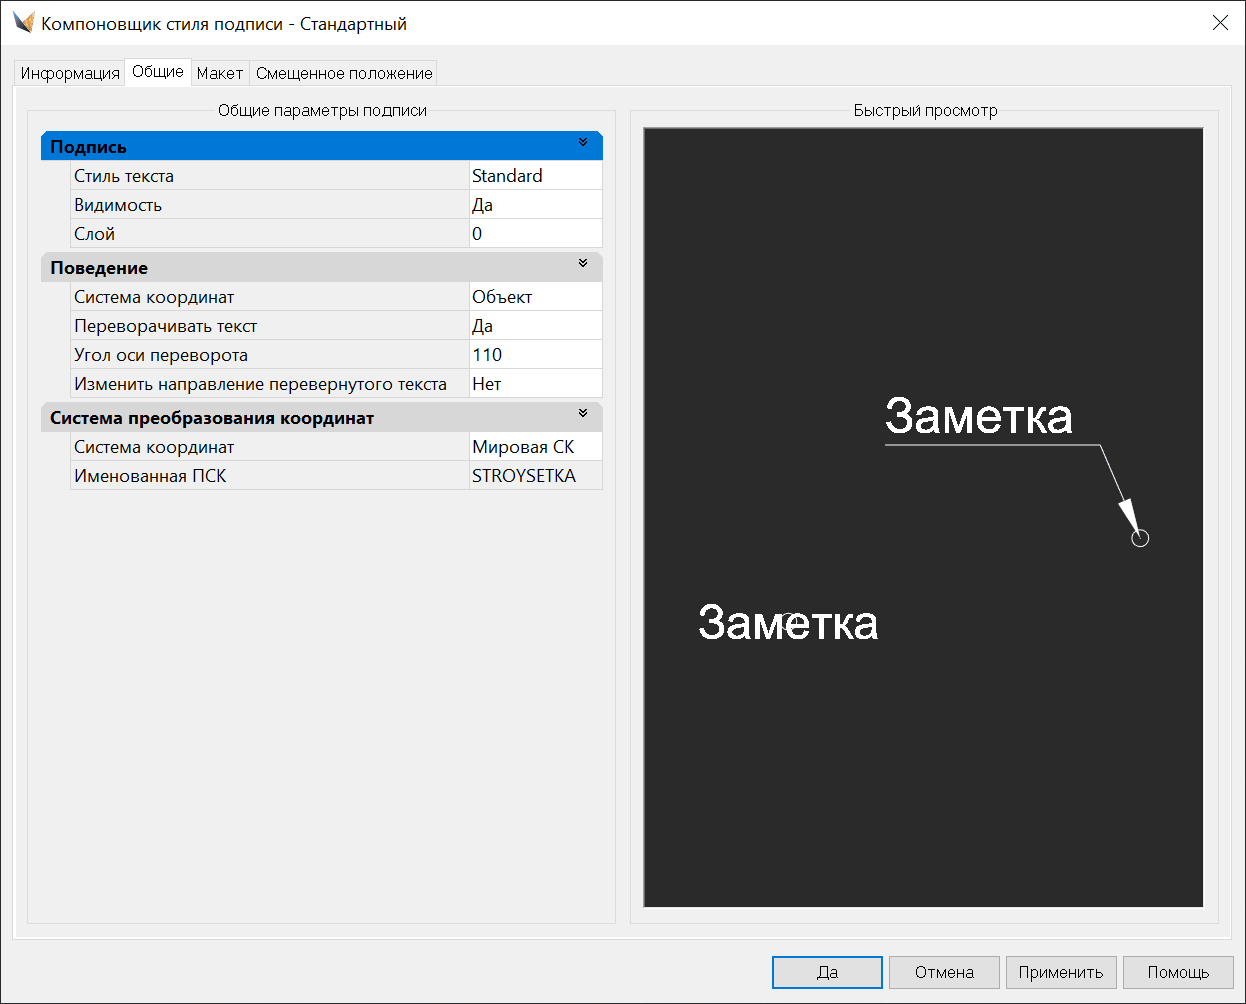Change the Видимость value field
This screenshot has width=1246, height=1004.
coord(535,205)
